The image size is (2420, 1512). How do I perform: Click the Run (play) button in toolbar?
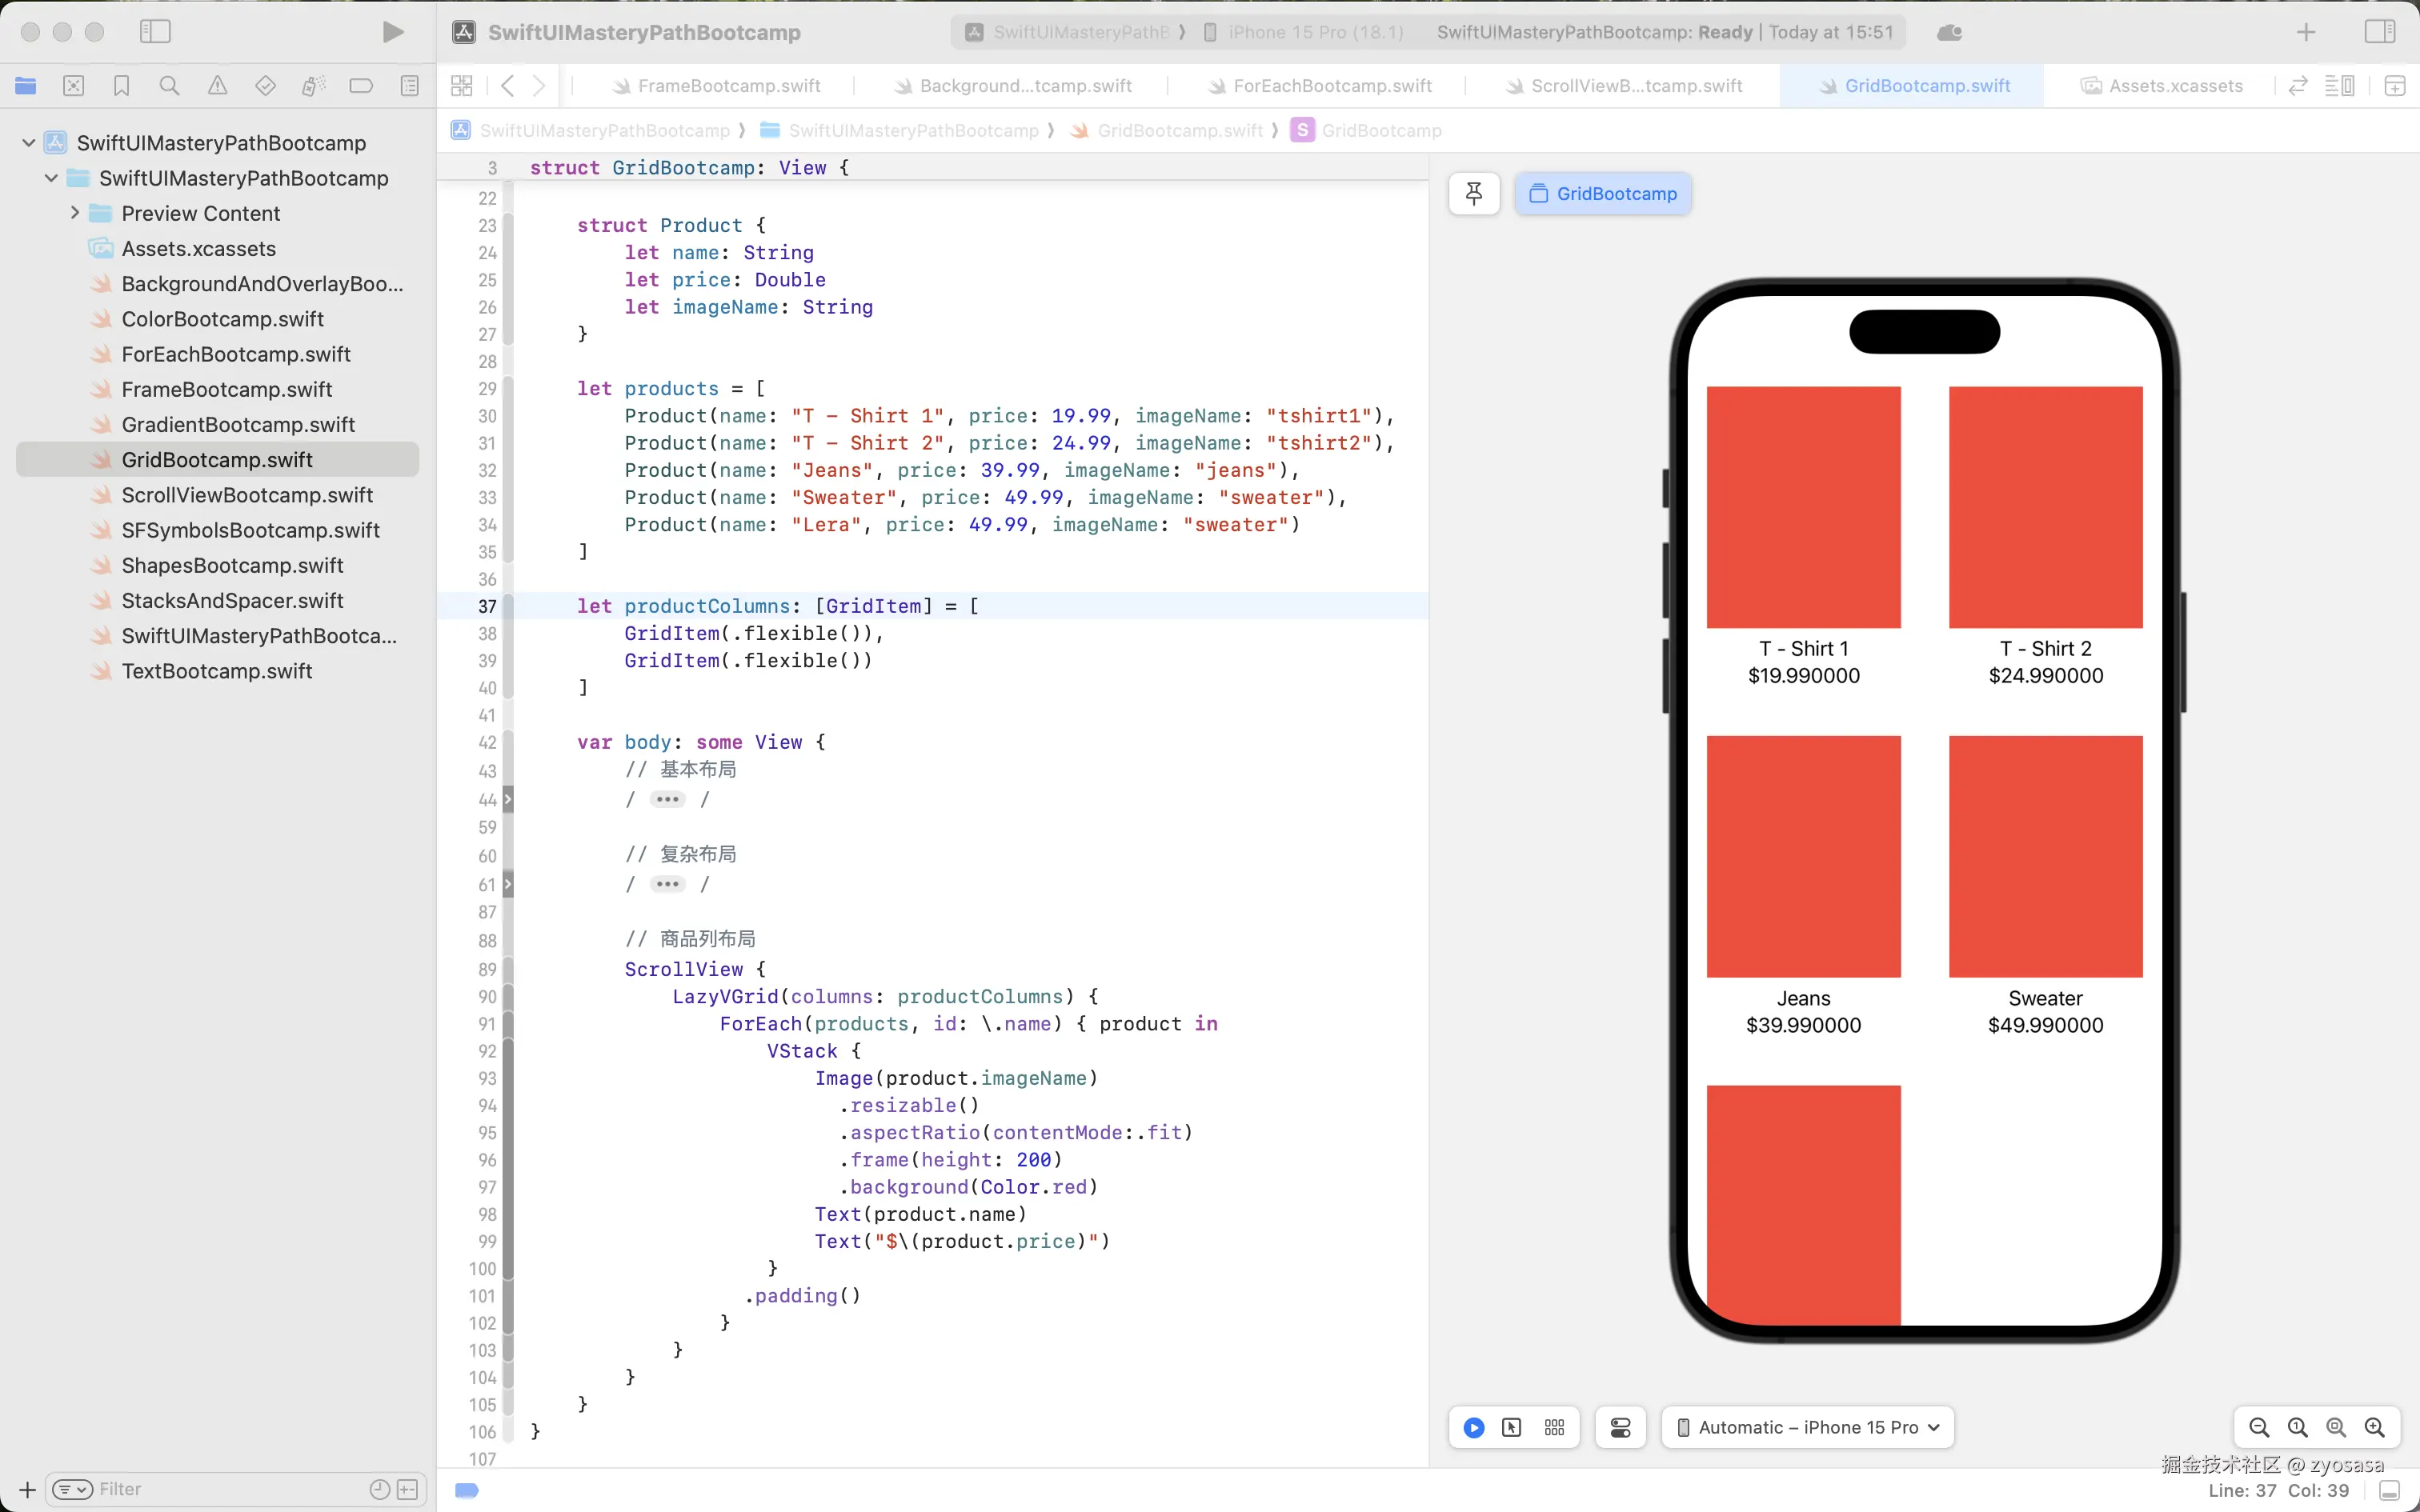point(393,32)
